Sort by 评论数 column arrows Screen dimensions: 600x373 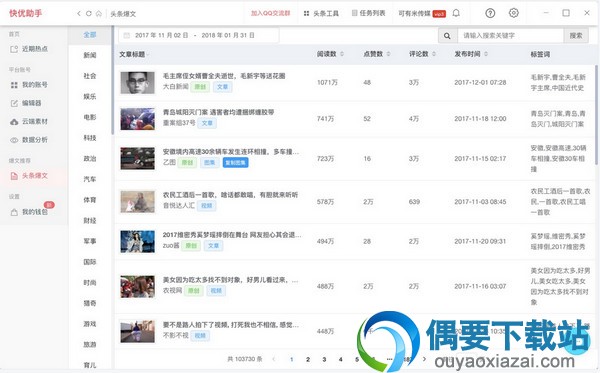click(434, 54)
